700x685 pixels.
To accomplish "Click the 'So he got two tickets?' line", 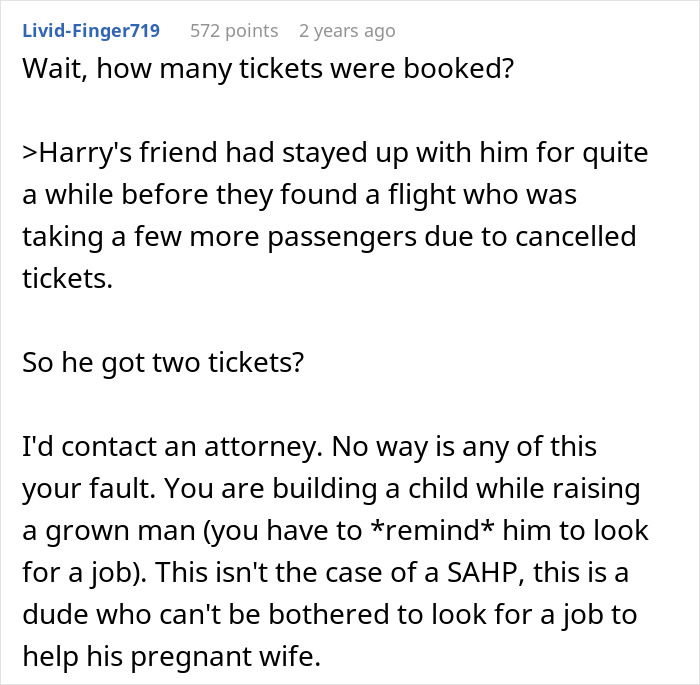I will (x=163, y=362).
